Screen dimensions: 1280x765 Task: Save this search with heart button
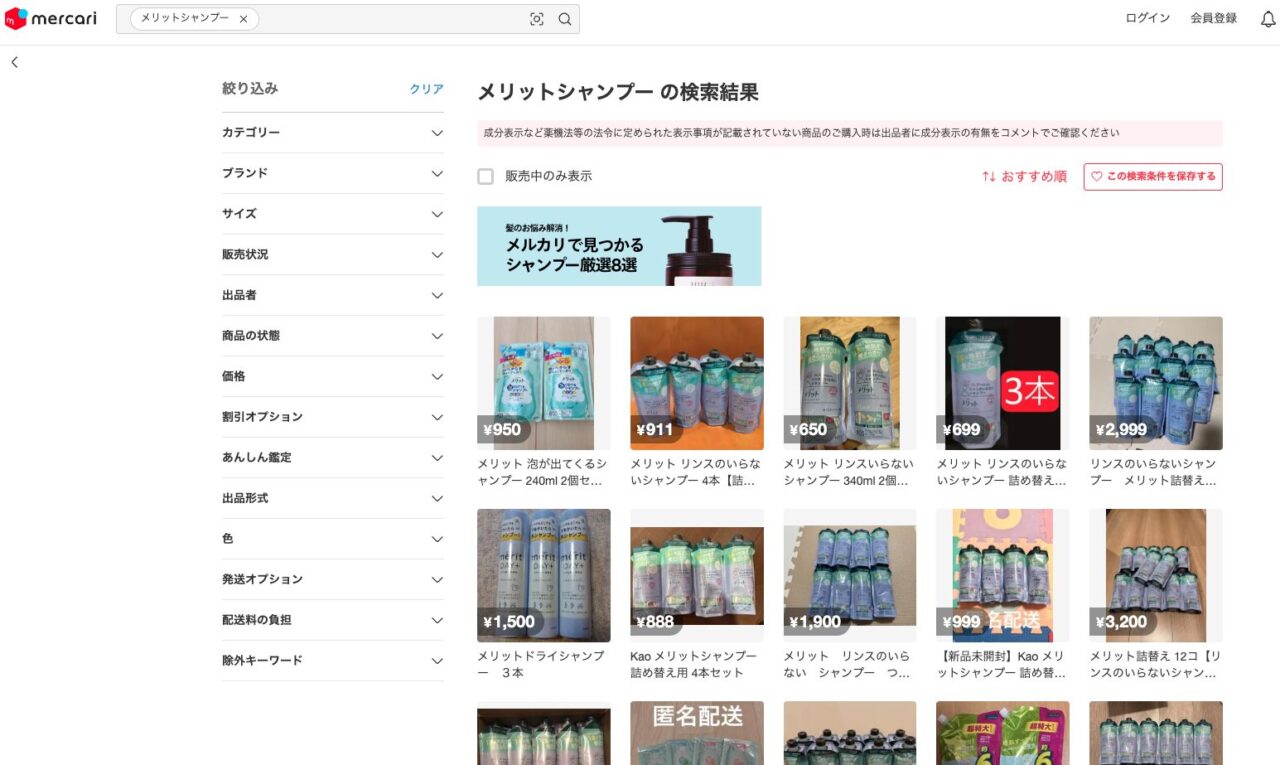1152,176
